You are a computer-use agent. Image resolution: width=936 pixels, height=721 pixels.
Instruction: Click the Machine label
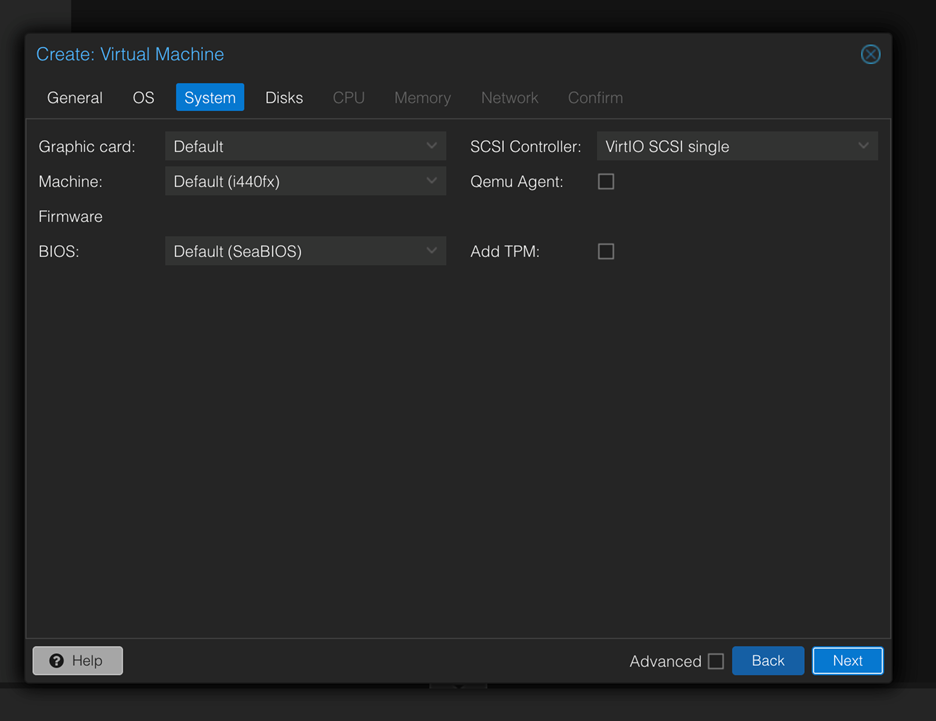(70, 182)
